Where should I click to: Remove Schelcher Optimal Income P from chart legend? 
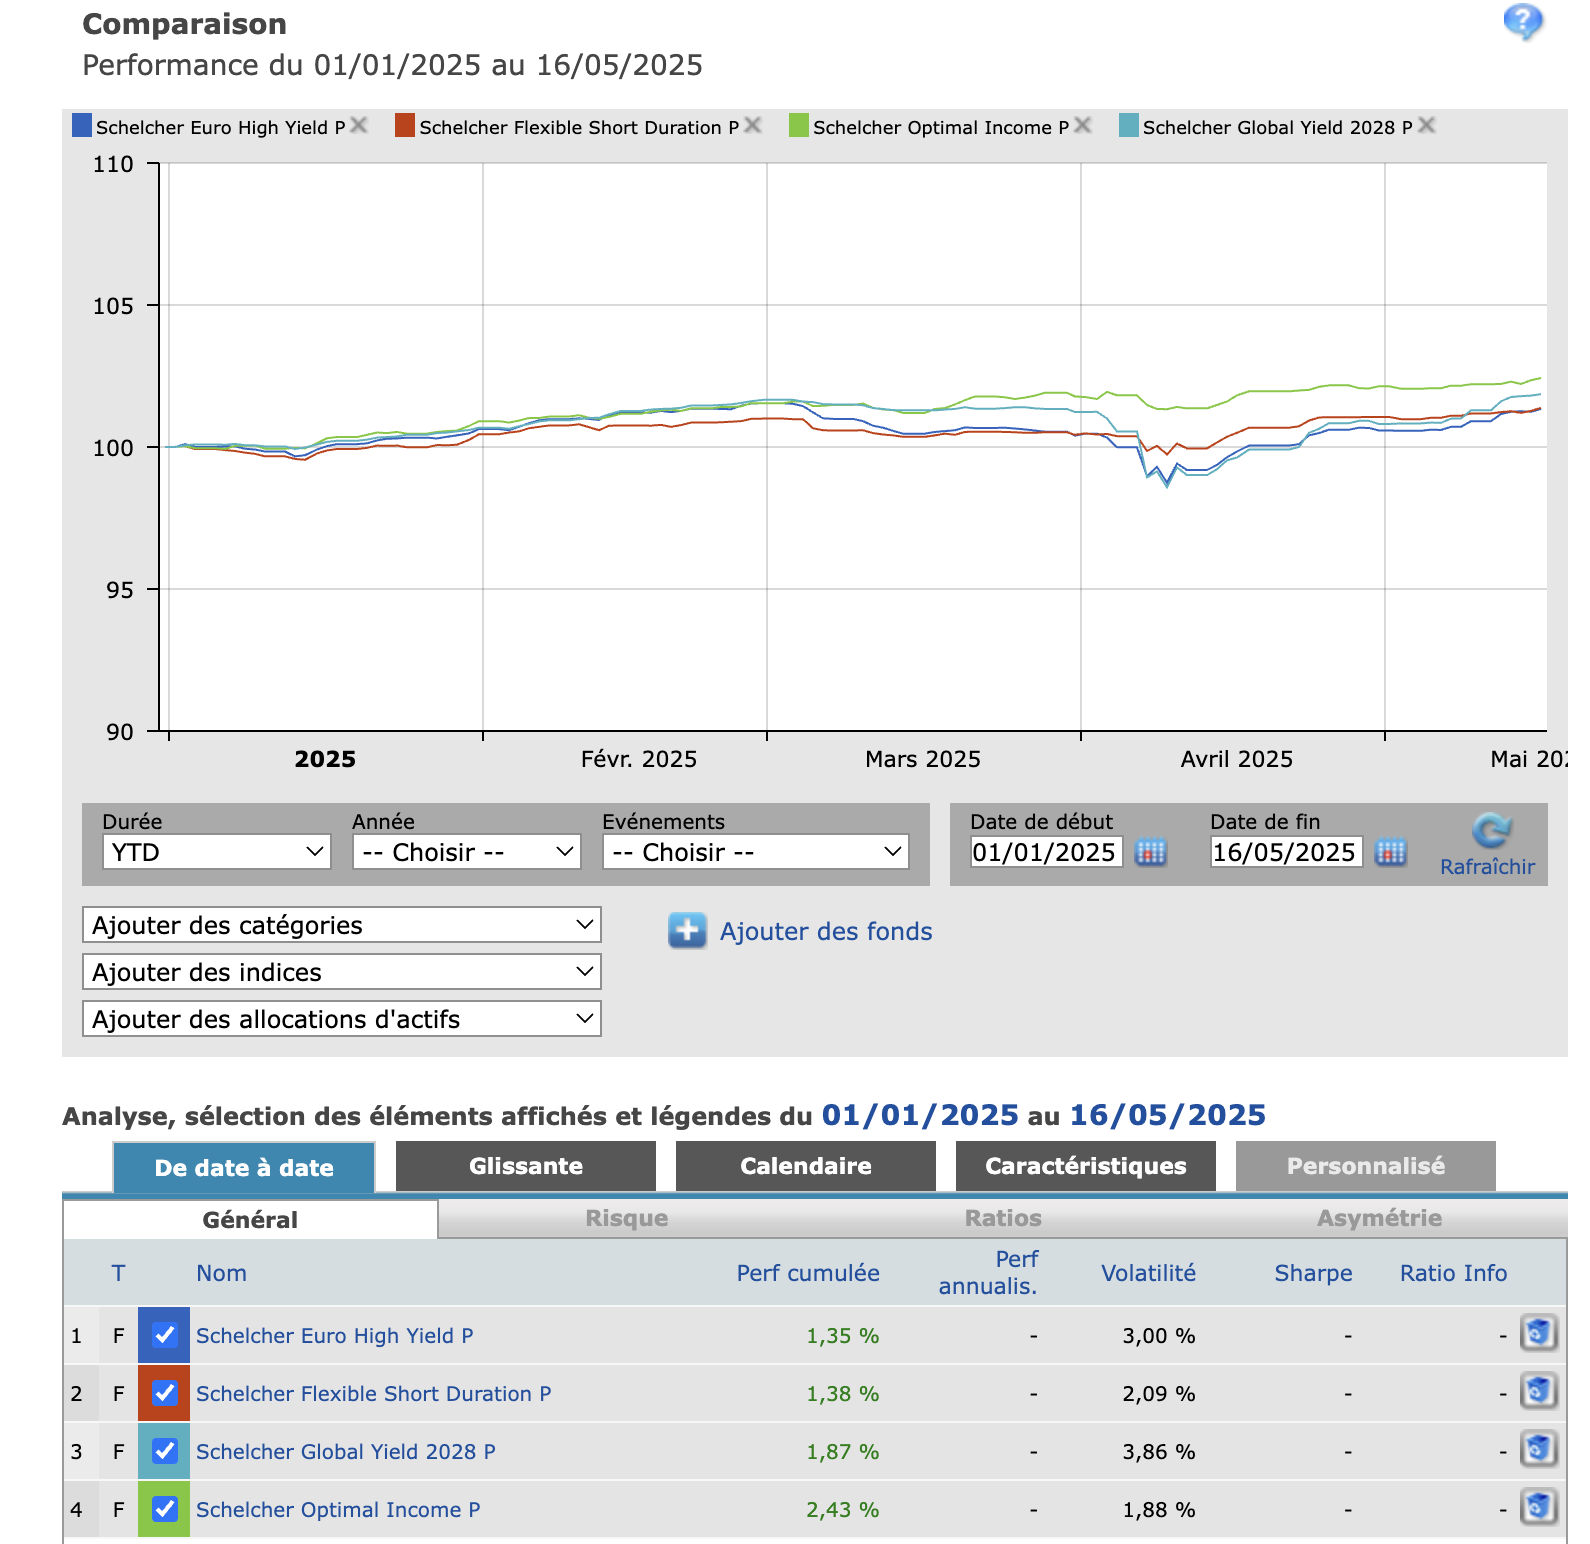[1082, 125]
